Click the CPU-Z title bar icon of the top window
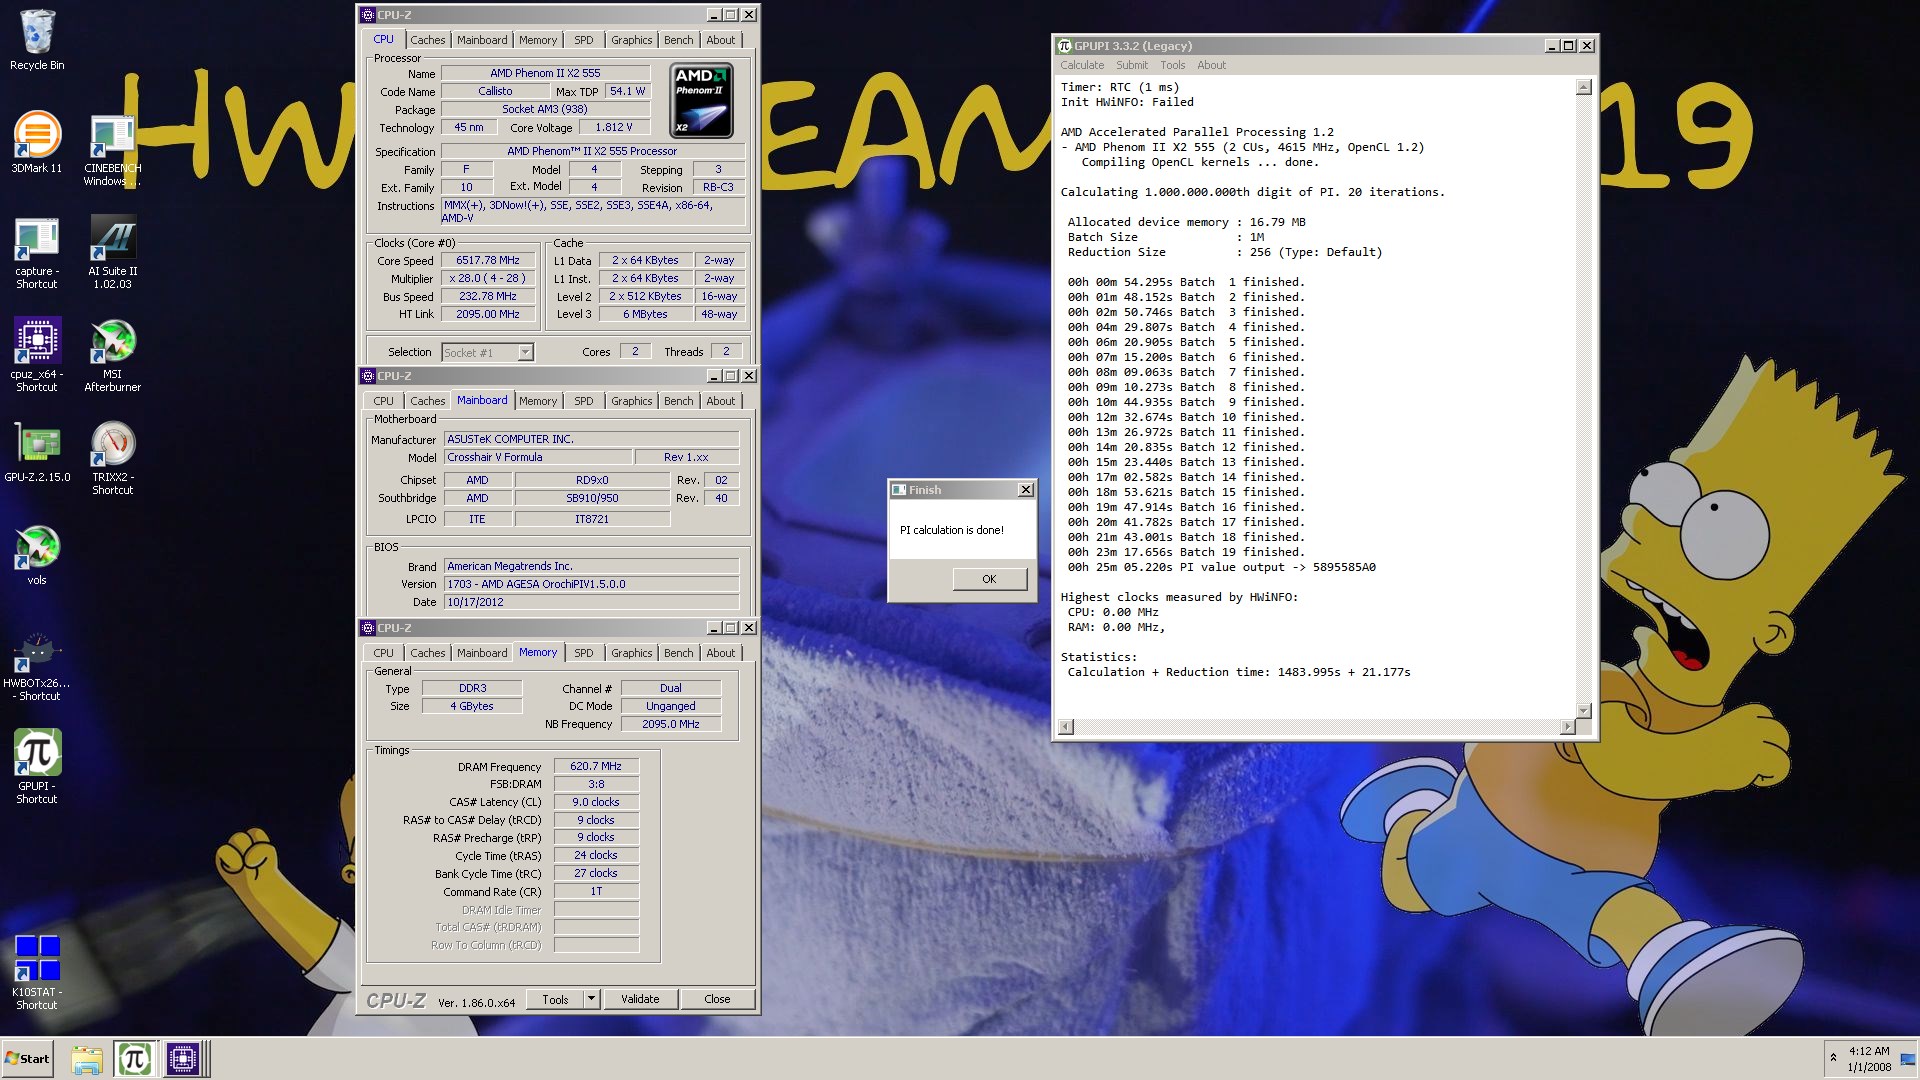 click(x=367, y=15)
